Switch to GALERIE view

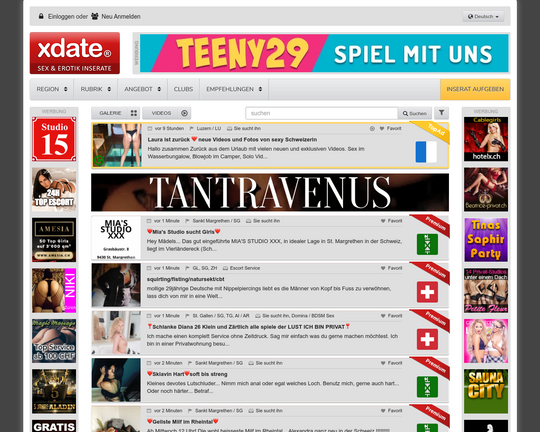click(x=110, y=113)
